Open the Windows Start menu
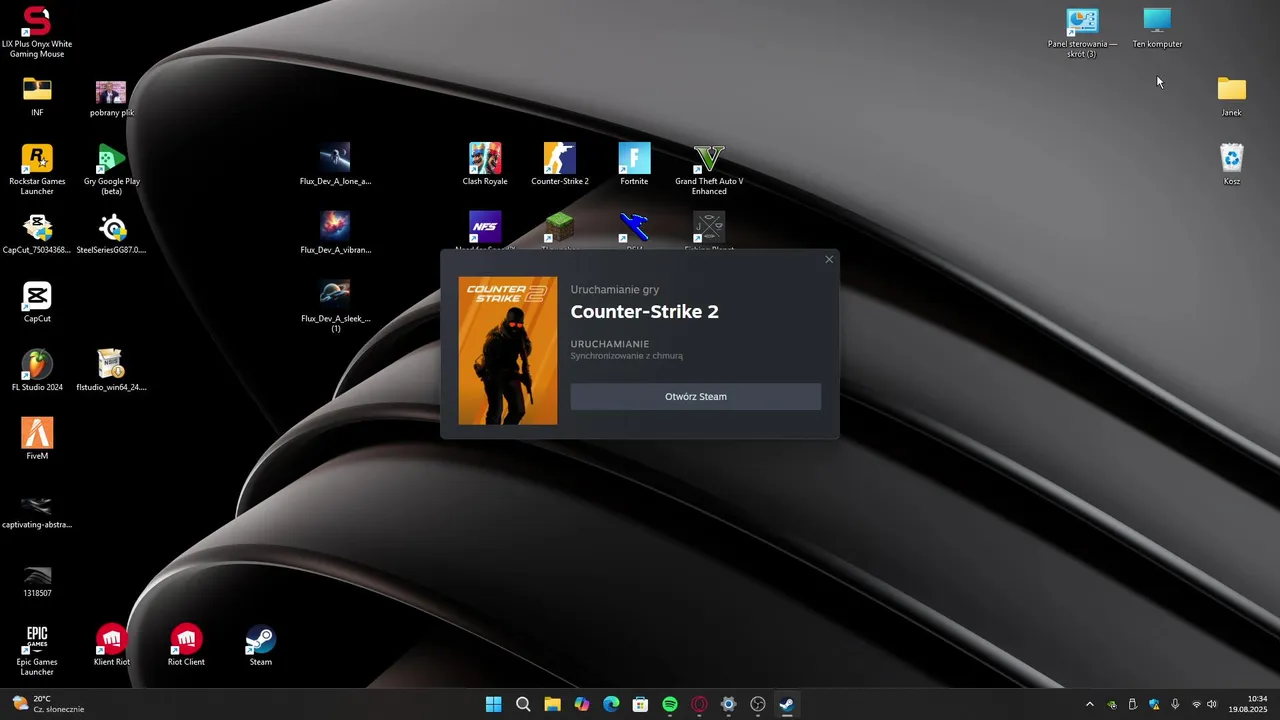 coord(493,704)
